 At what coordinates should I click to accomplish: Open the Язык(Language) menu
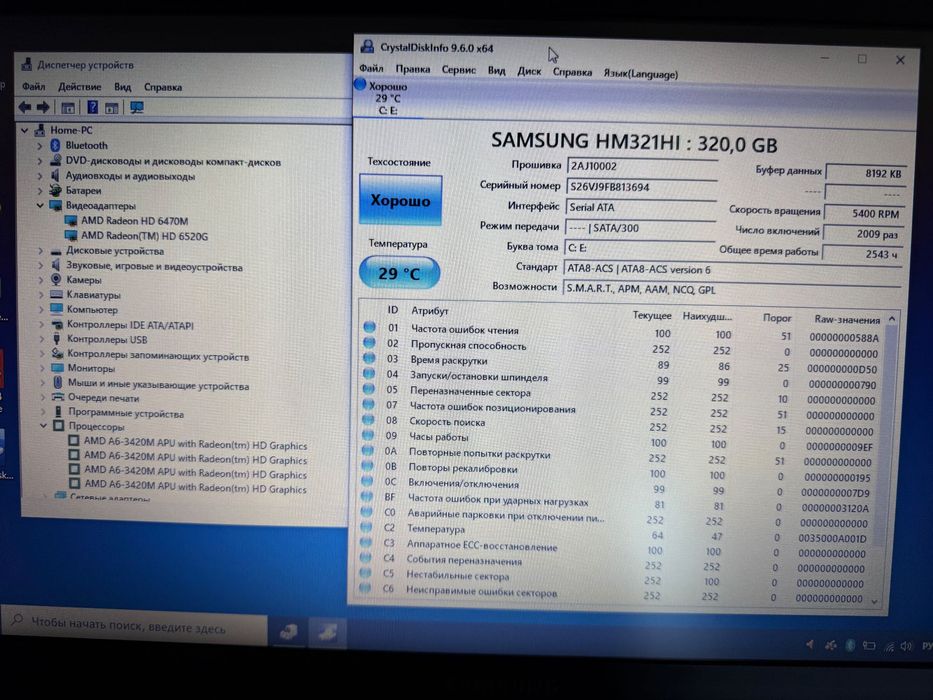pos(640,74)
